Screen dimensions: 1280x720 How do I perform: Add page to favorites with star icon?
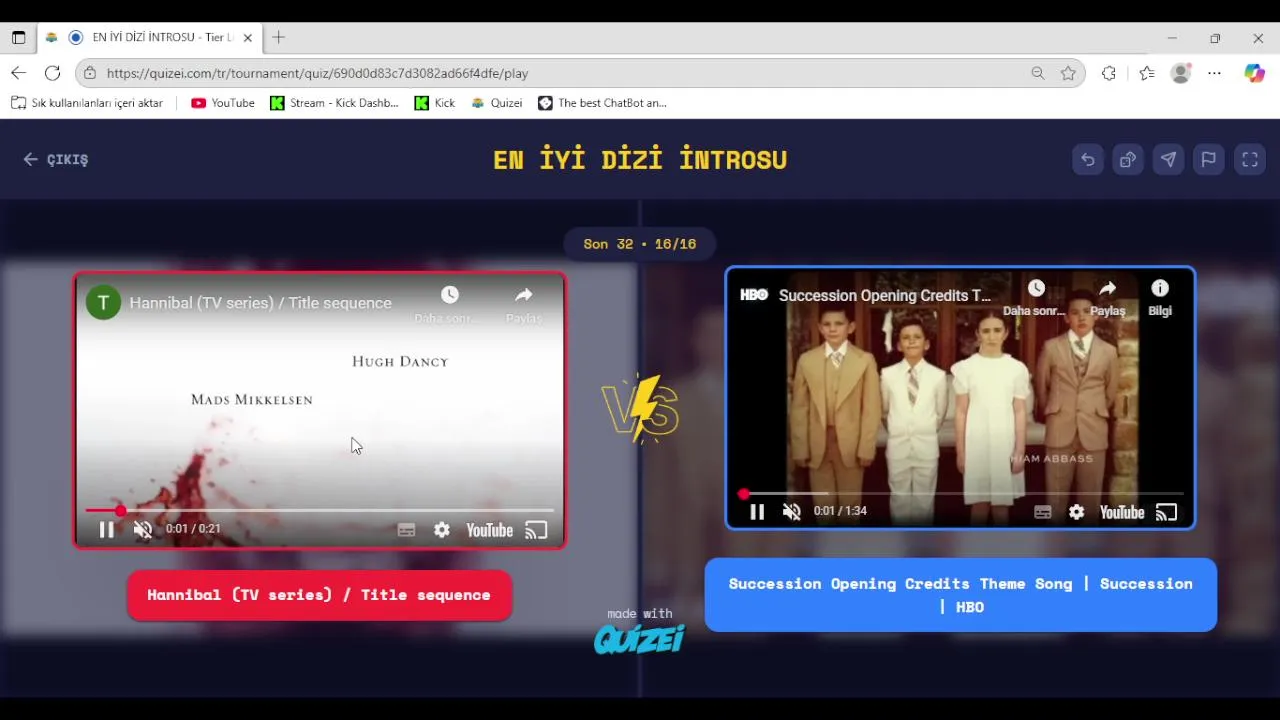1068,73
